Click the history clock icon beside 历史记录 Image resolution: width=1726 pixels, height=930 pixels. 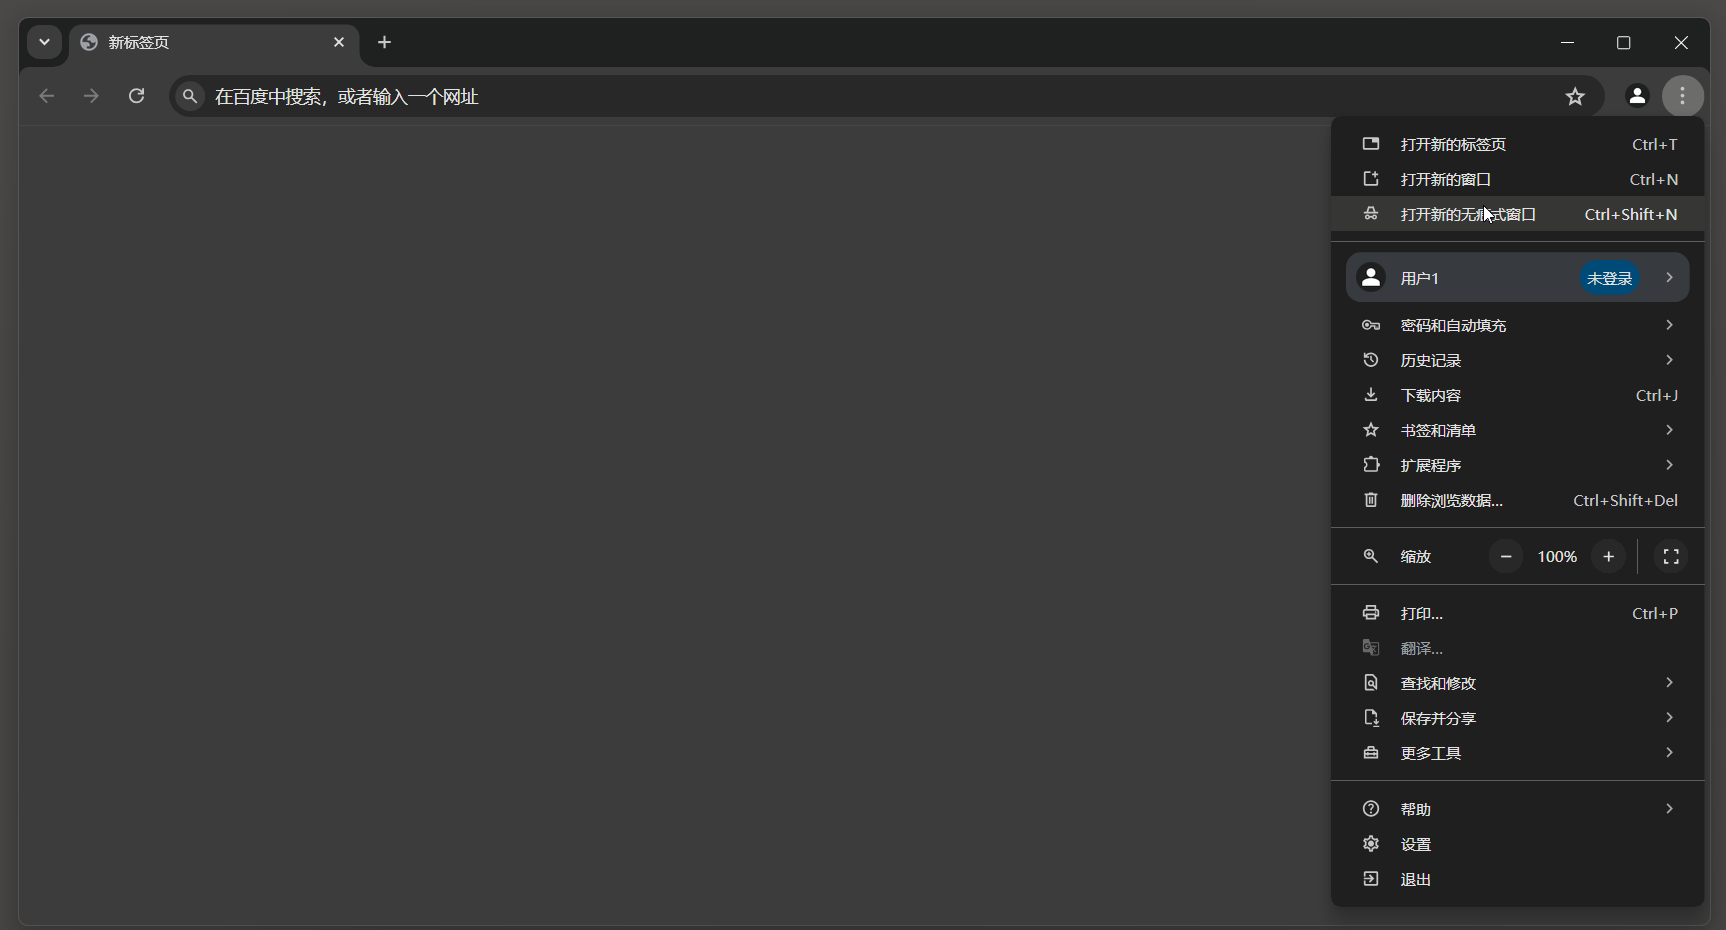1371,360
